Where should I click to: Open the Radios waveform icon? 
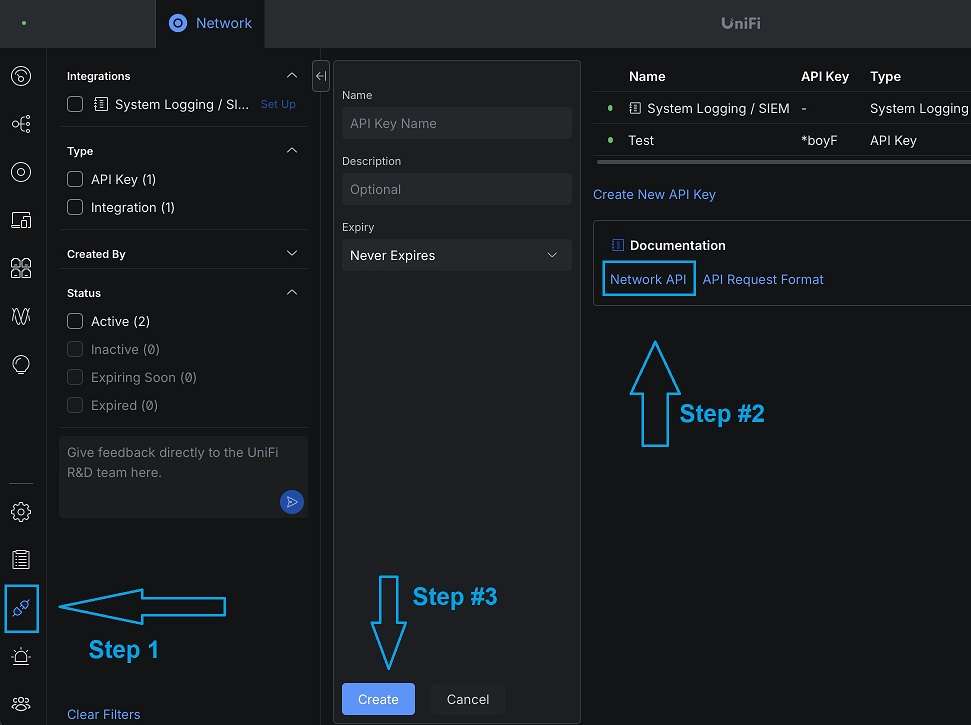pyautogui.click(x=21, y=316)
